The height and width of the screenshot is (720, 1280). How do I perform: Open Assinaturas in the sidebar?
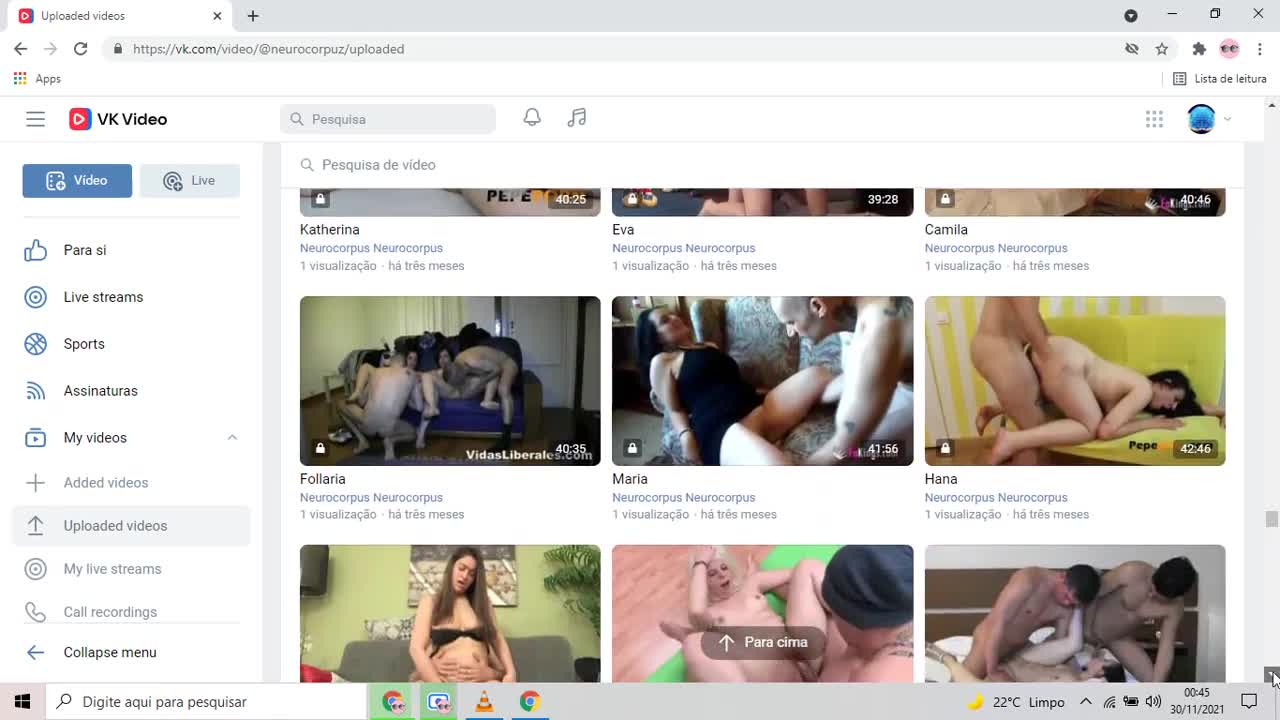[x=100, y=391]
